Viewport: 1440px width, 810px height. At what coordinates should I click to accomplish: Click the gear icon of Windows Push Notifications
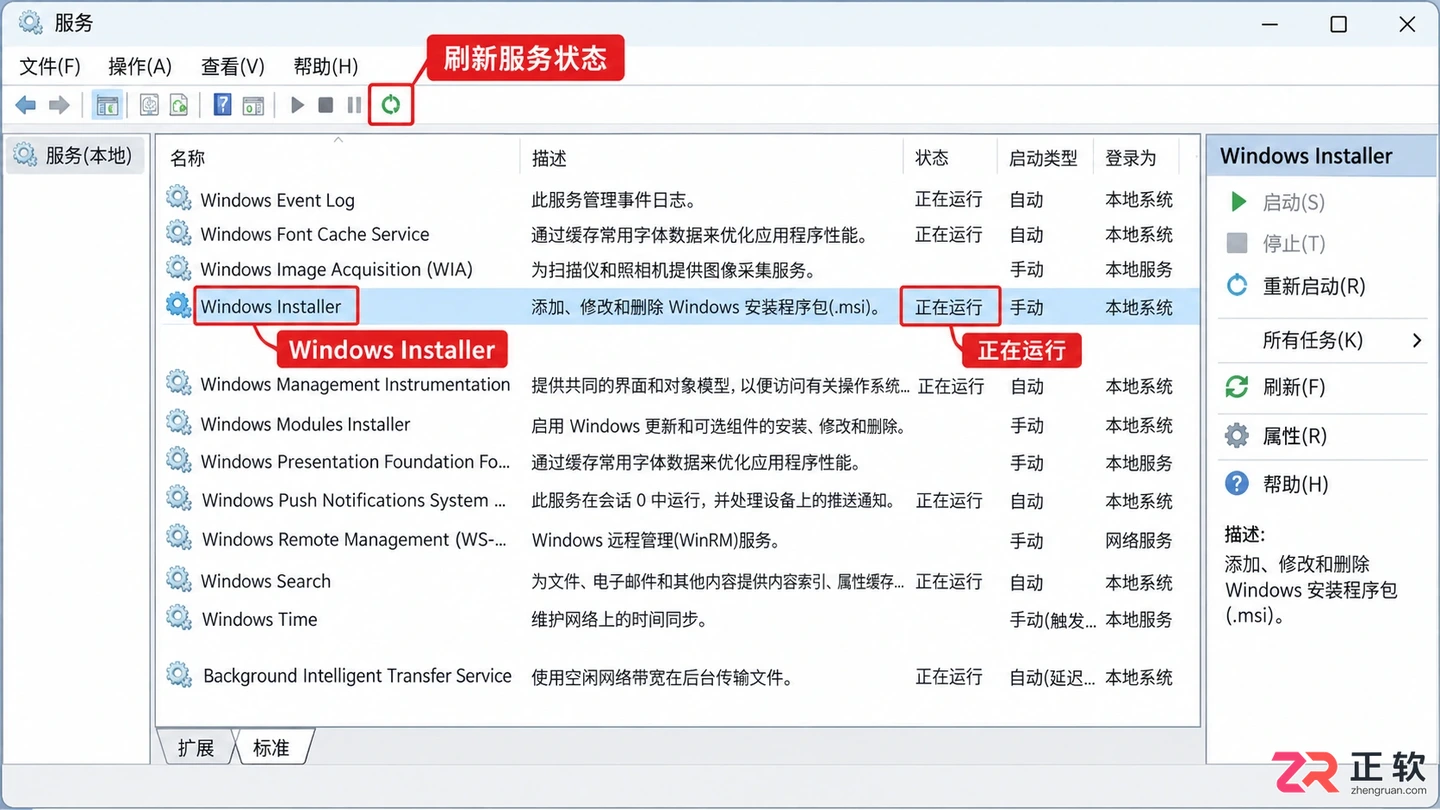(x=179, y=499)
